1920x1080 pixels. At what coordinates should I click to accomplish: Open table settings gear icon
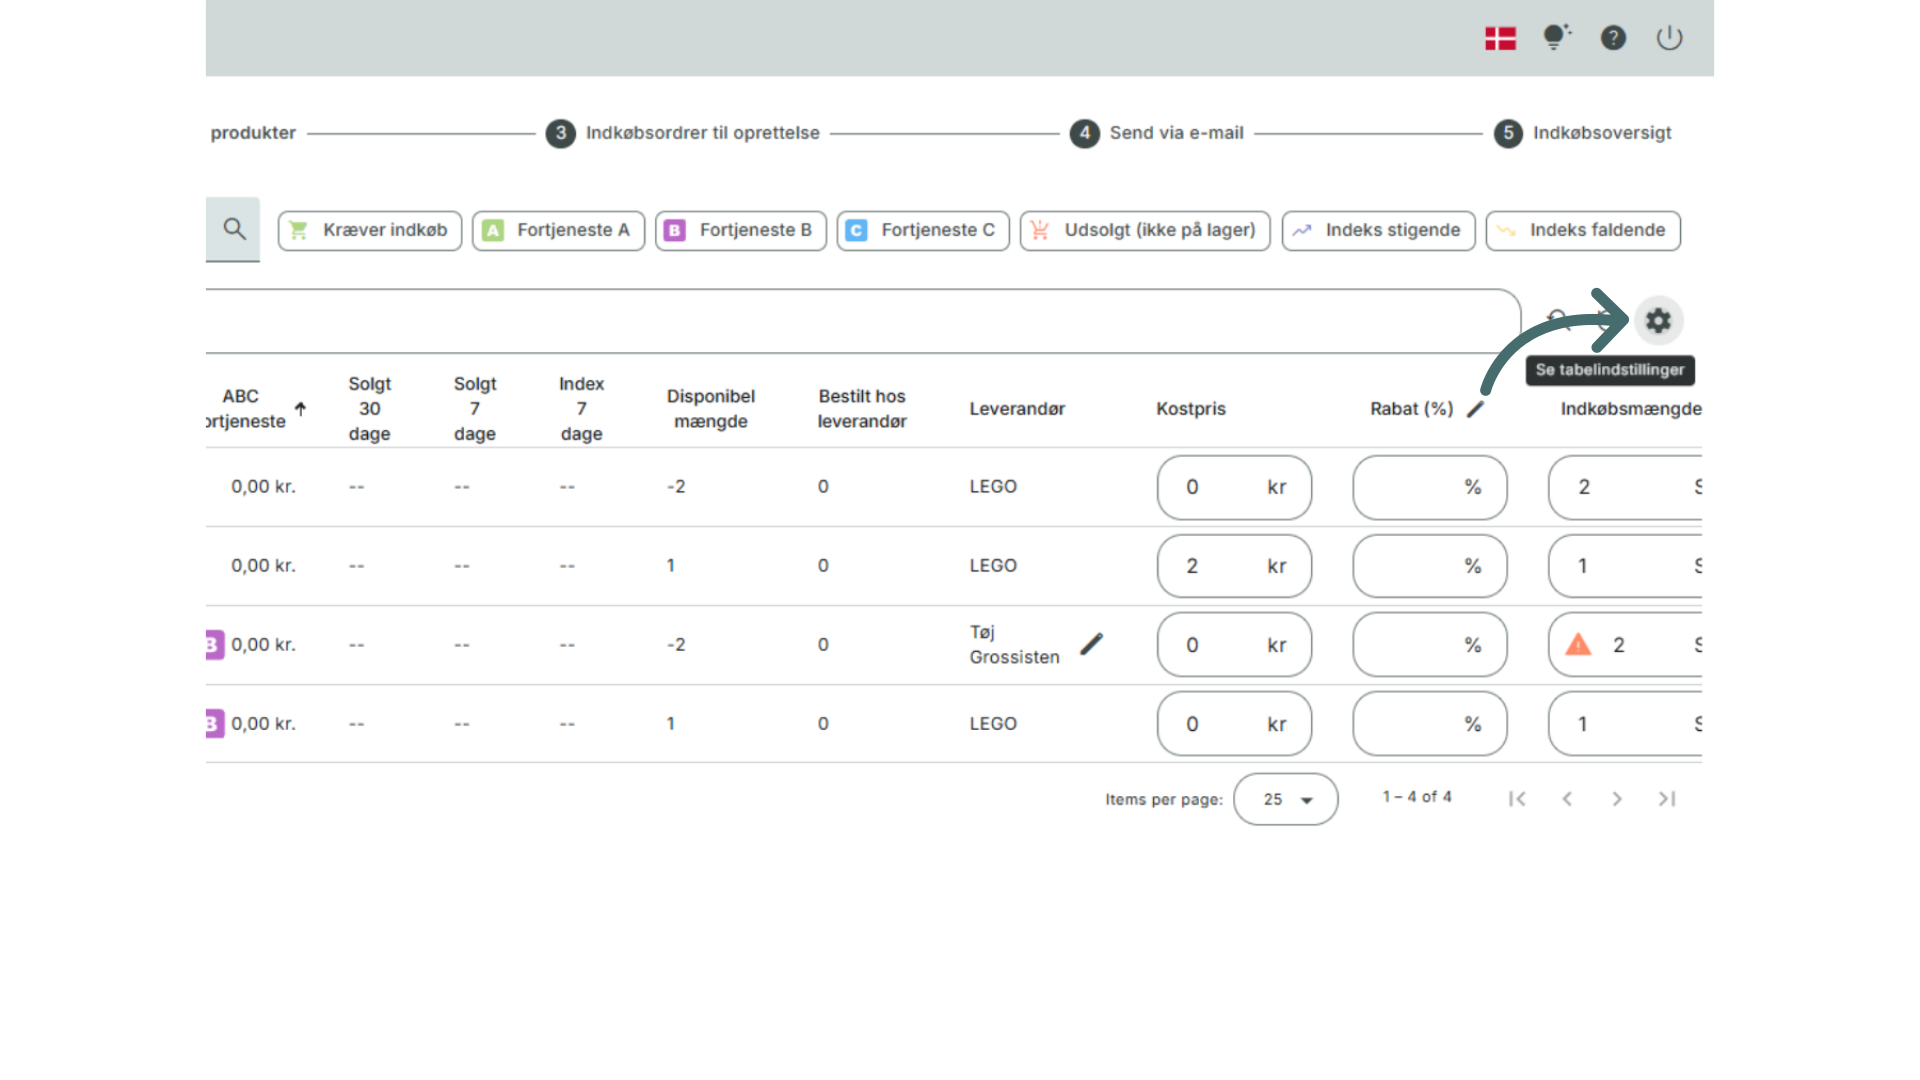point(1658,321)
